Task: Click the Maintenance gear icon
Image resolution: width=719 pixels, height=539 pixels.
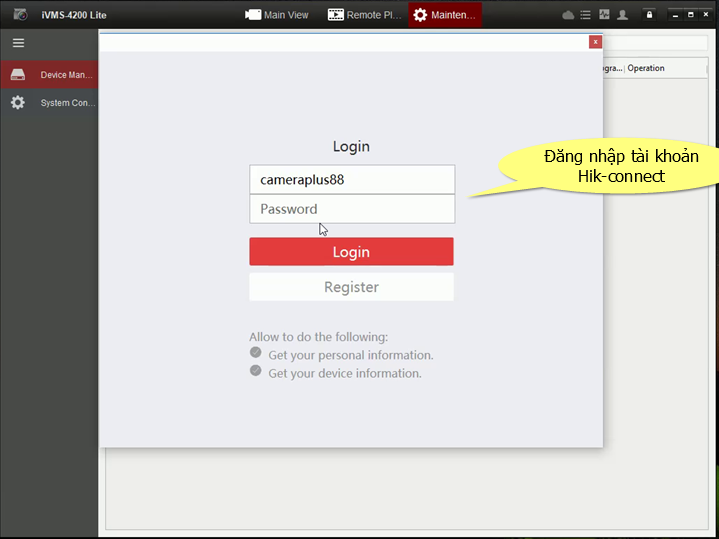Action: pos(420,15)
